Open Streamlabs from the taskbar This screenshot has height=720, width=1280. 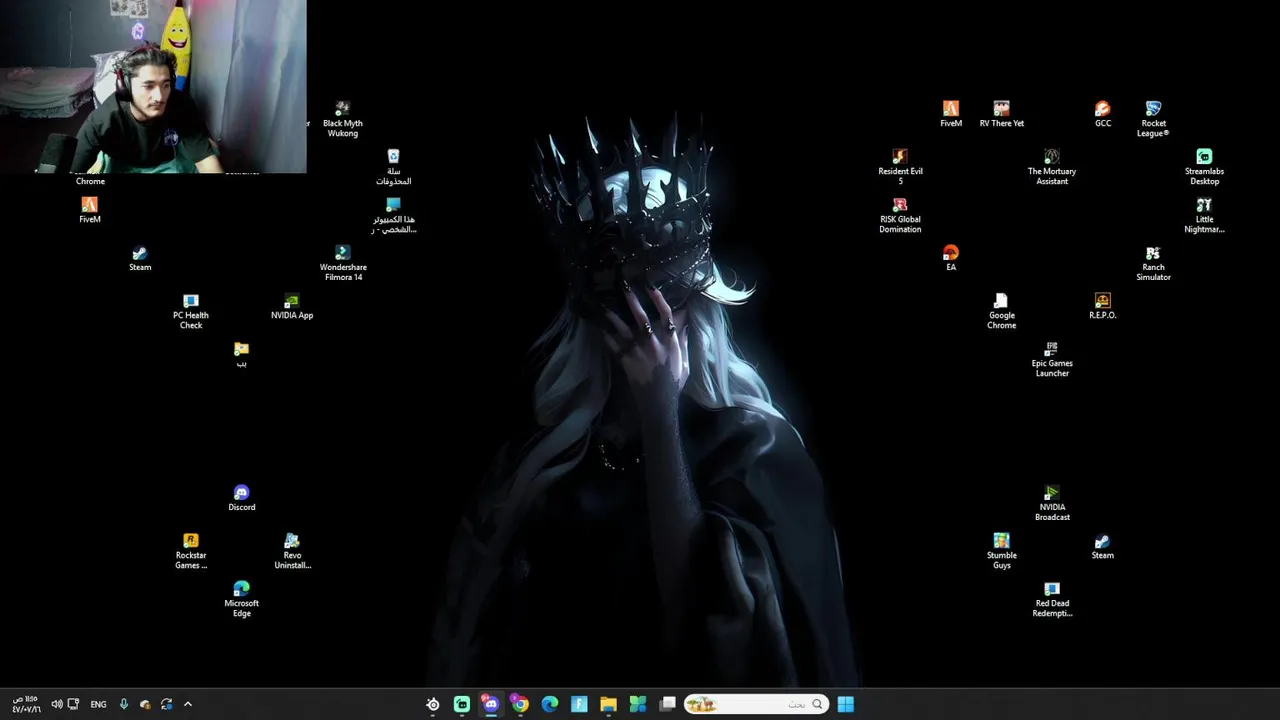point(462,704)
